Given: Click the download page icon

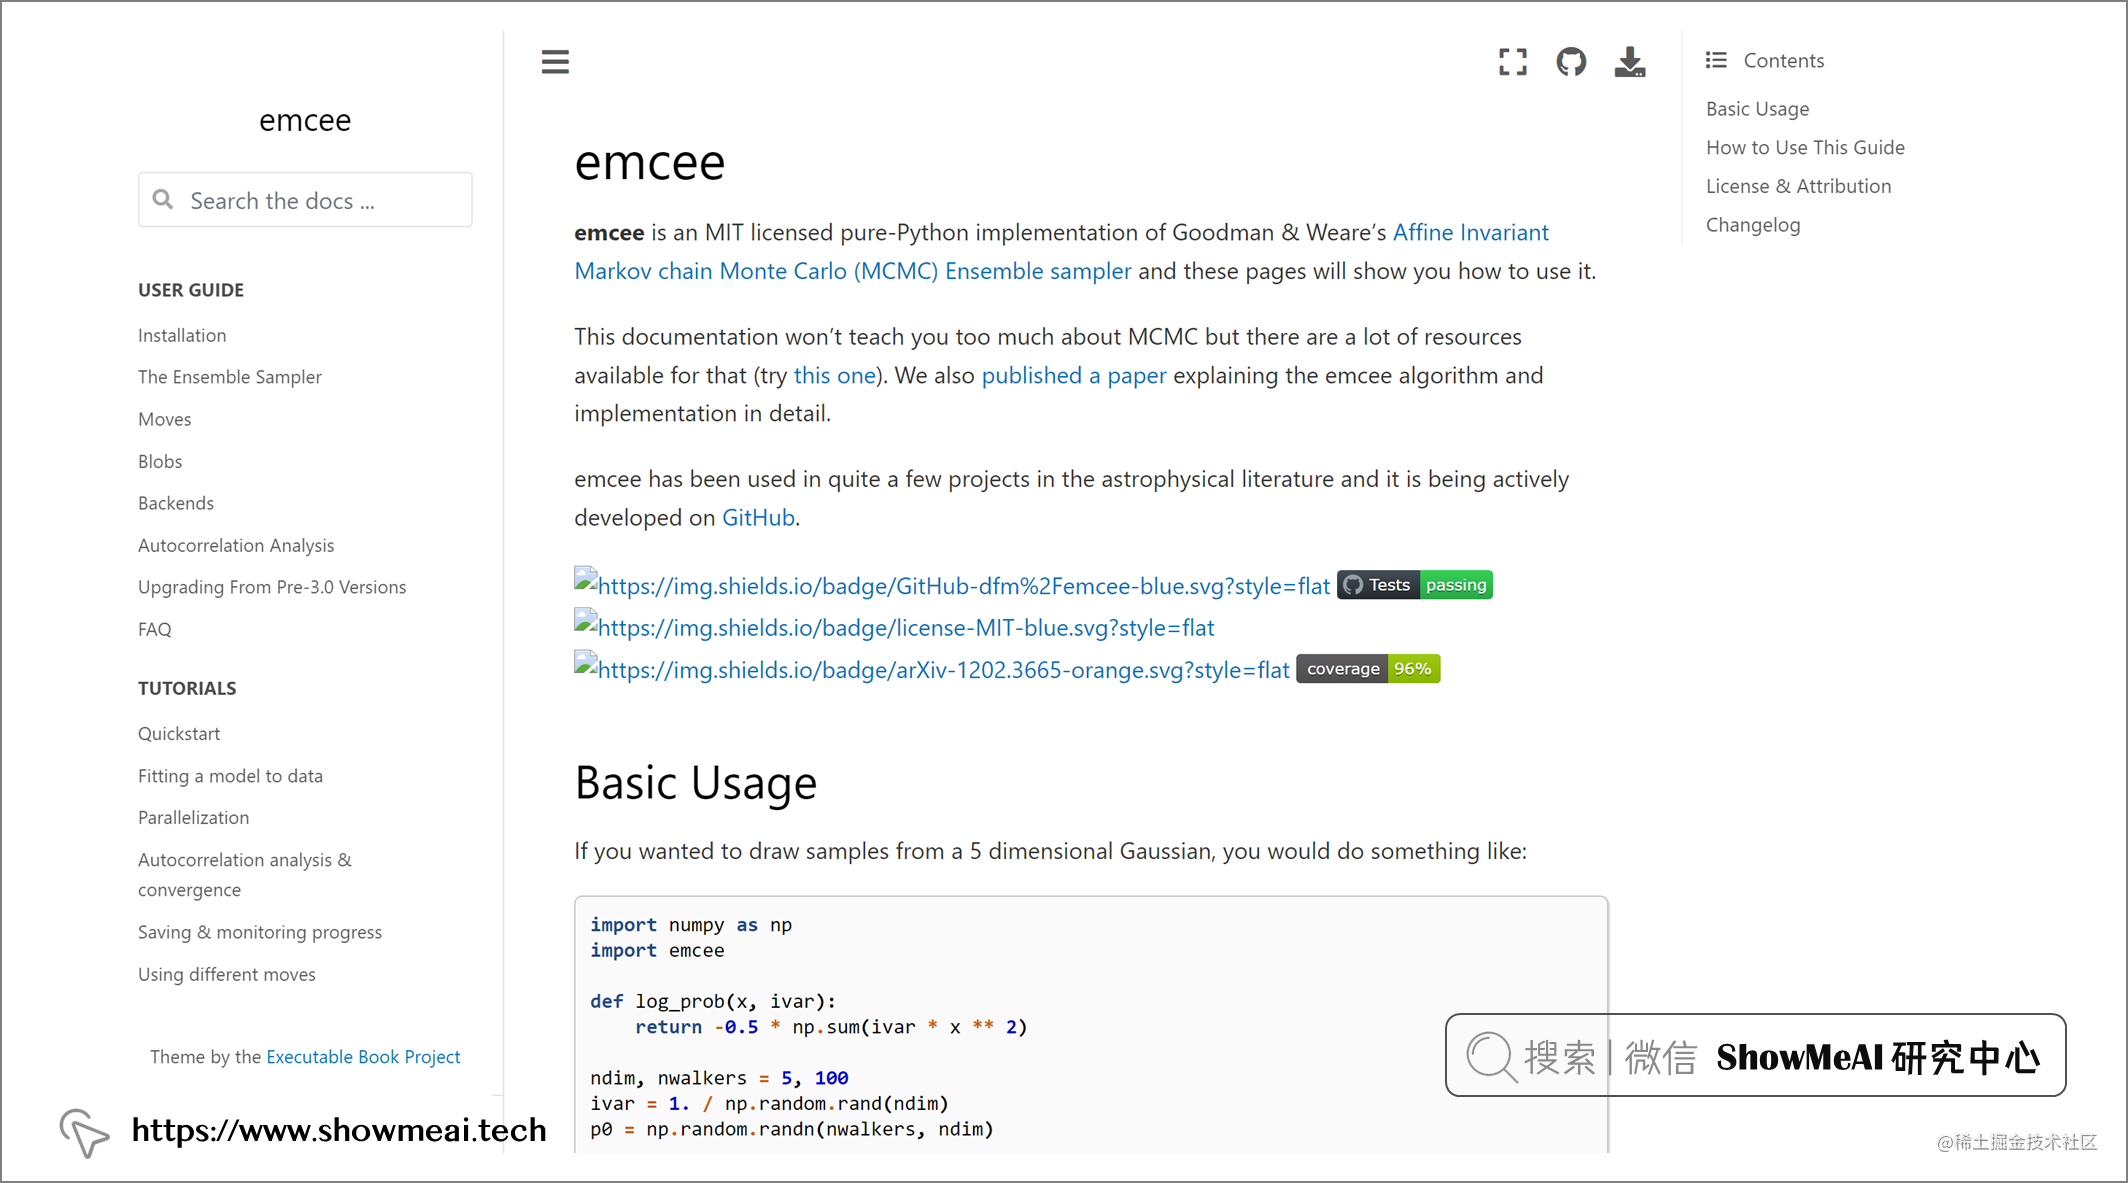Looking at the screenshot, I should [1629, 62].
